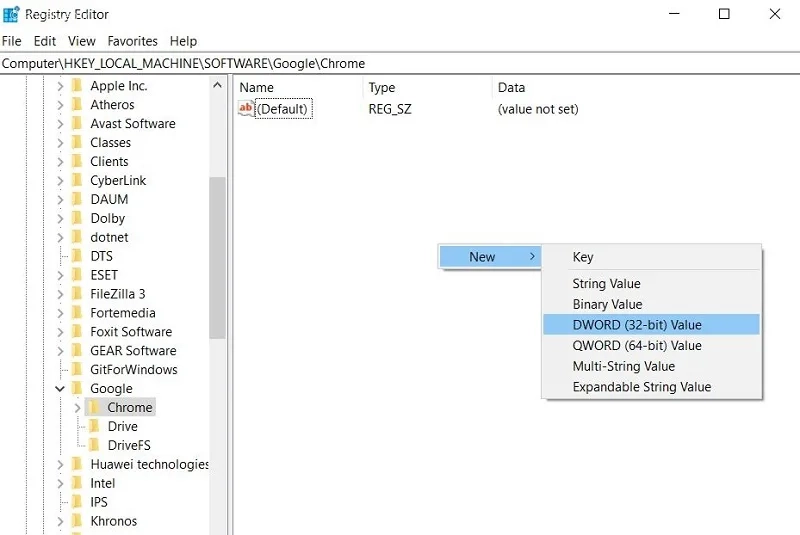Image resolution: width=800 pixels, height=535 pixels.
Task: Expand the Khronos key
Action: tap(60, 521)
